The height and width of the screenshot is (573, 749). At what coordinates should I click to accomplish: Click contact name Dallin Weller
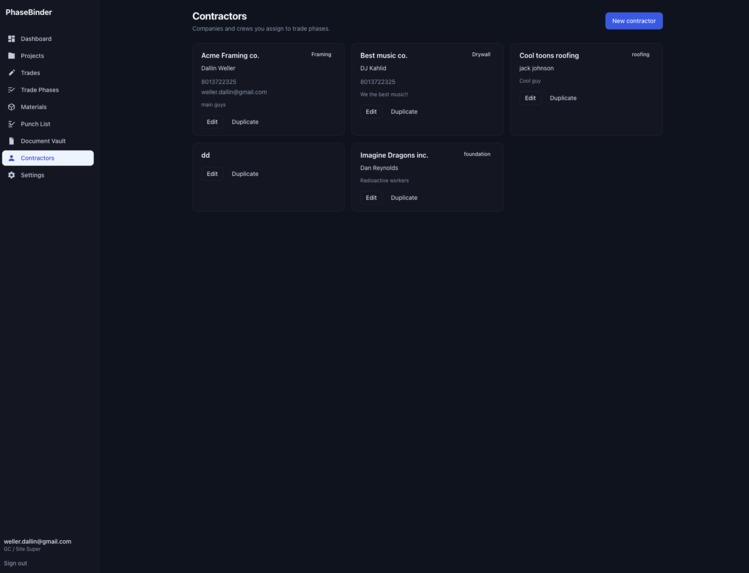point(218,68)
